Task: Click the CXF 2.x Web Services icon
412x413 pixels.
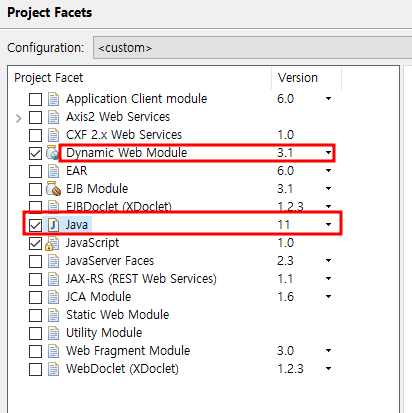Action: [x=53, y=135]
